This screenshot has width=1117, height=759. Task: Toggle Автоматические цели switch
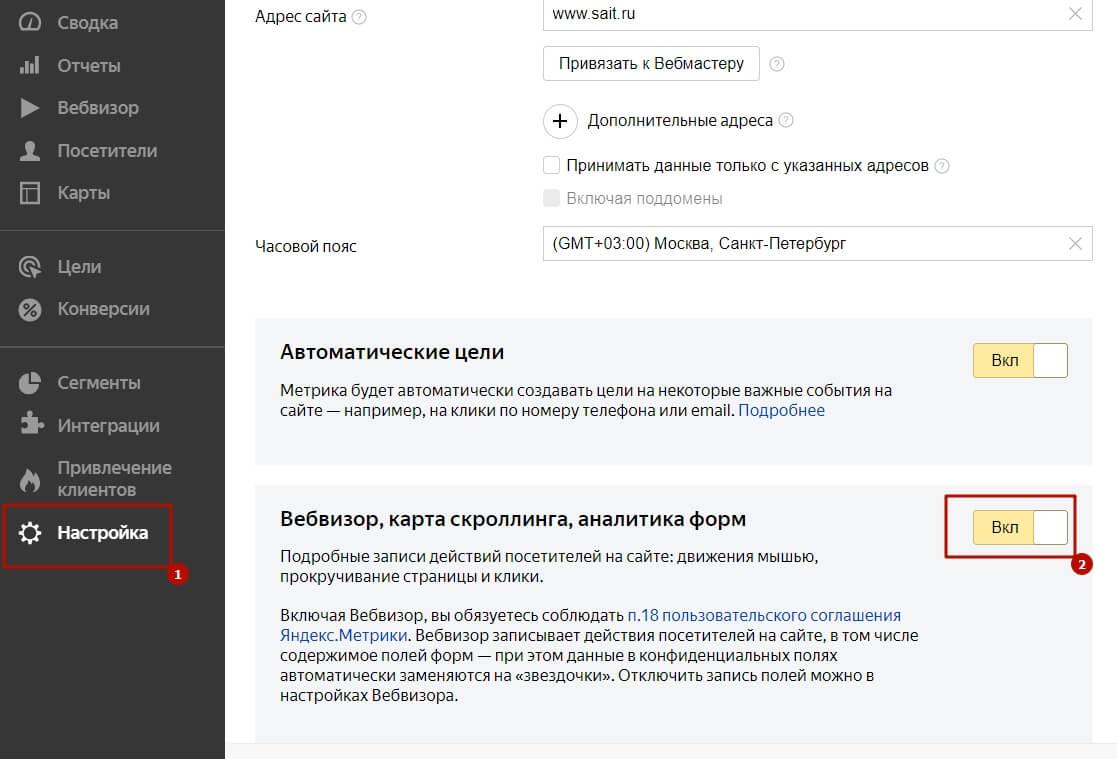point(1020,360)
